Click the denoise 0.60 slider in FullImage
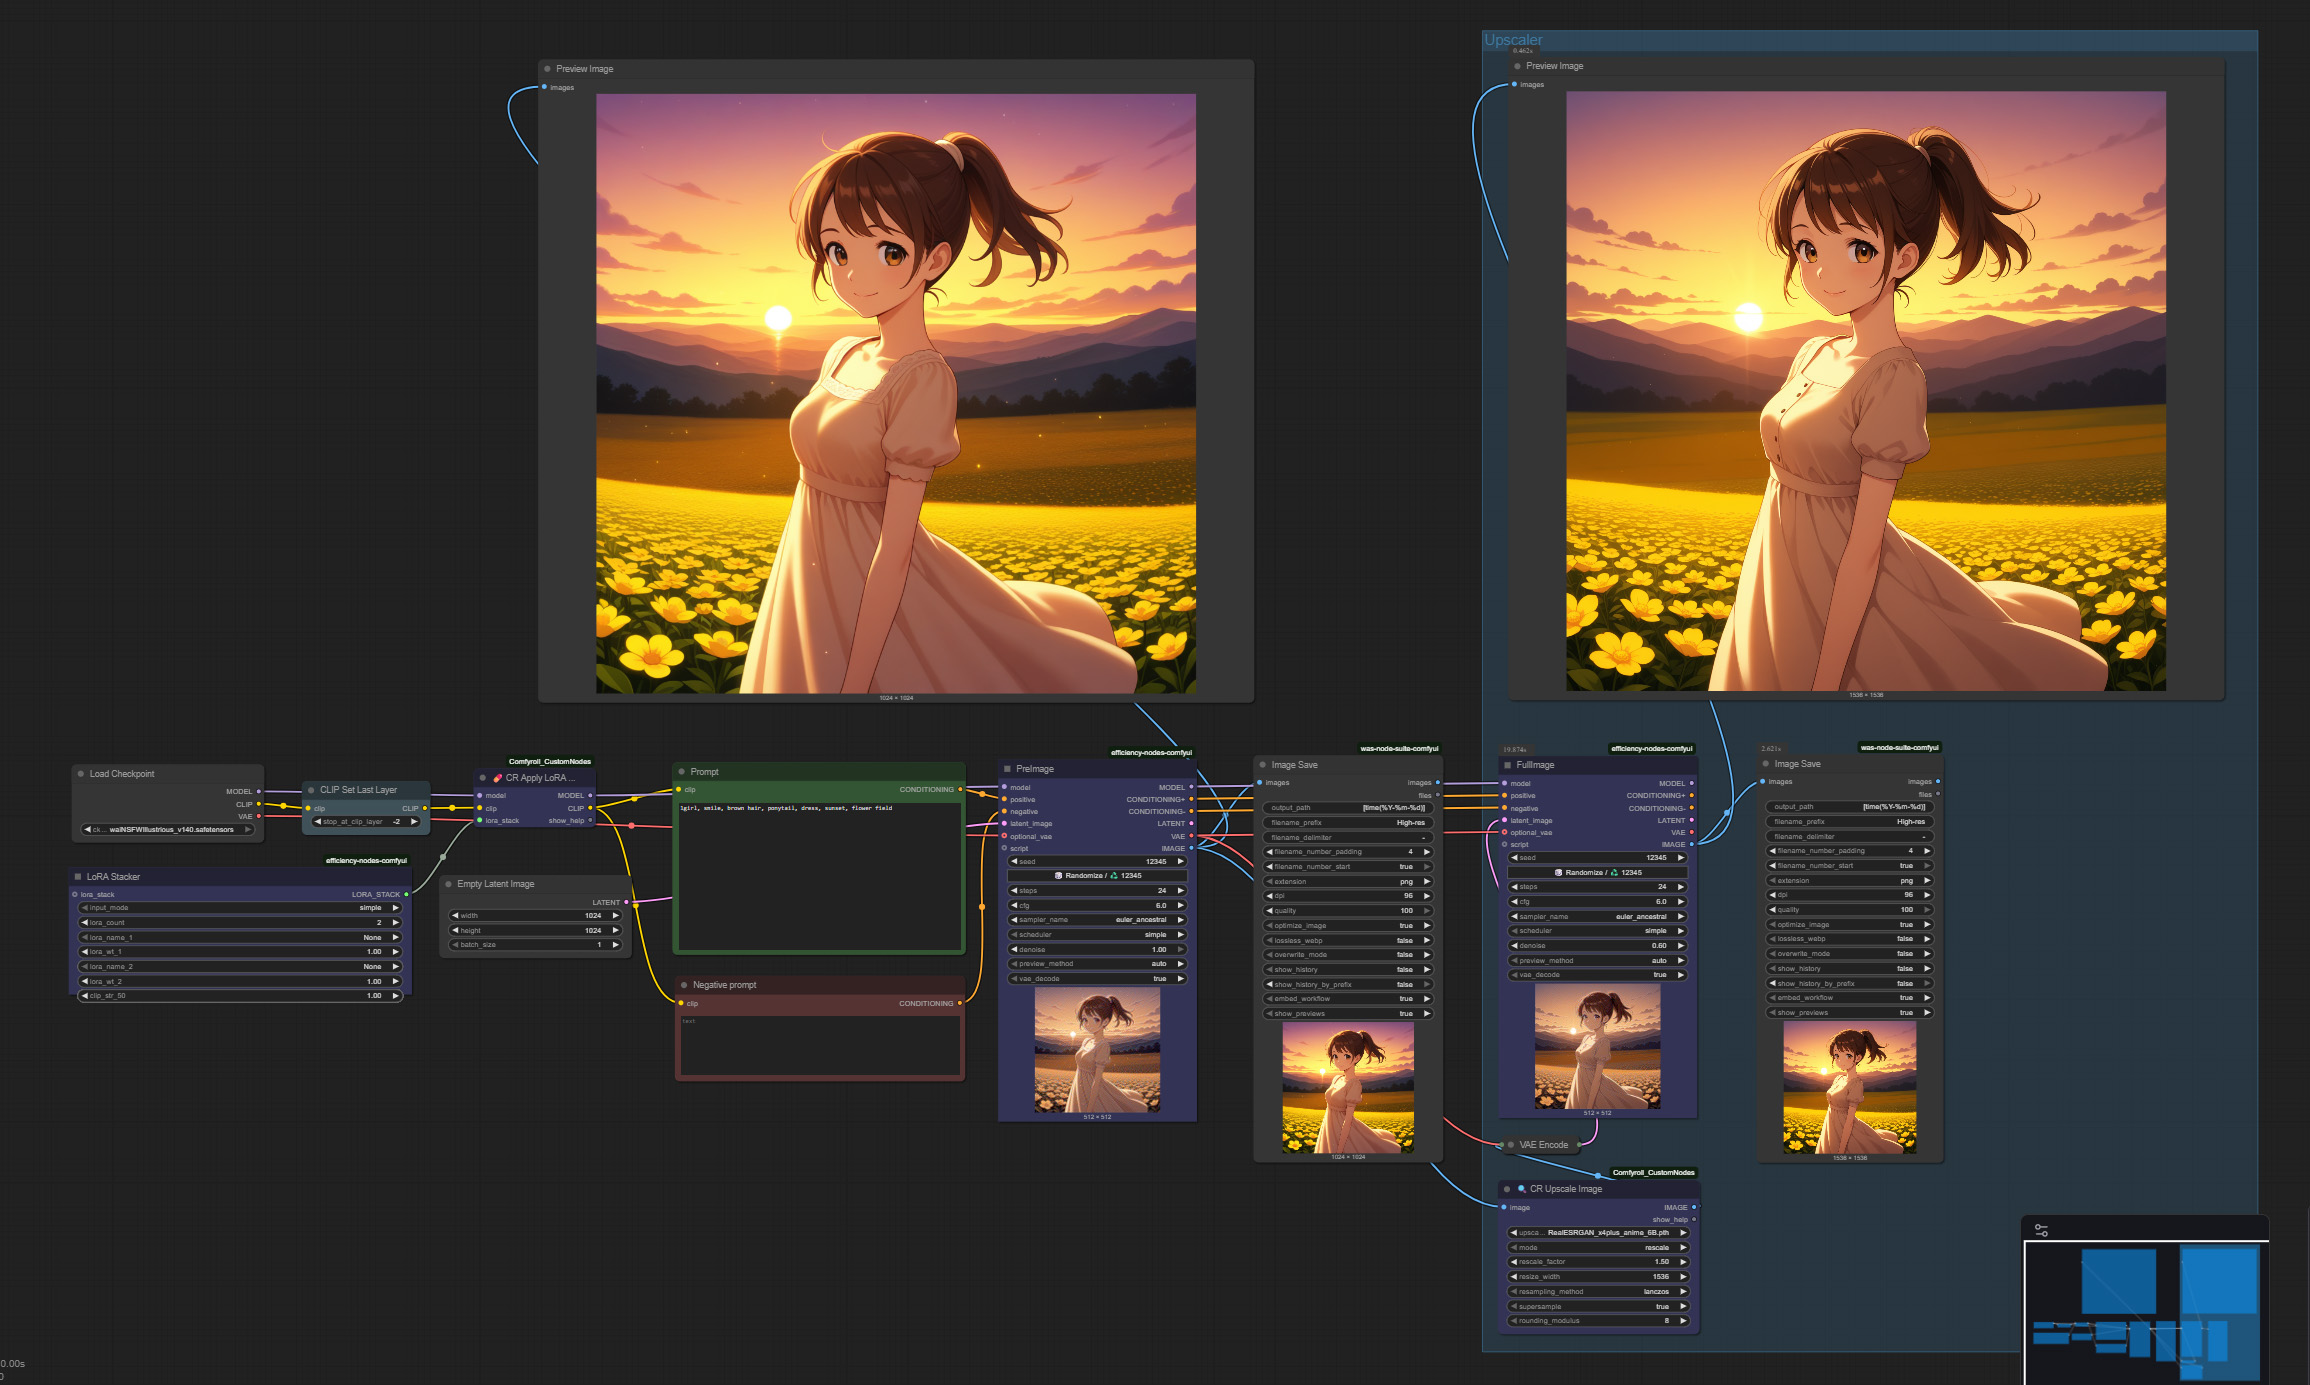 click(x=1596, y=945)
